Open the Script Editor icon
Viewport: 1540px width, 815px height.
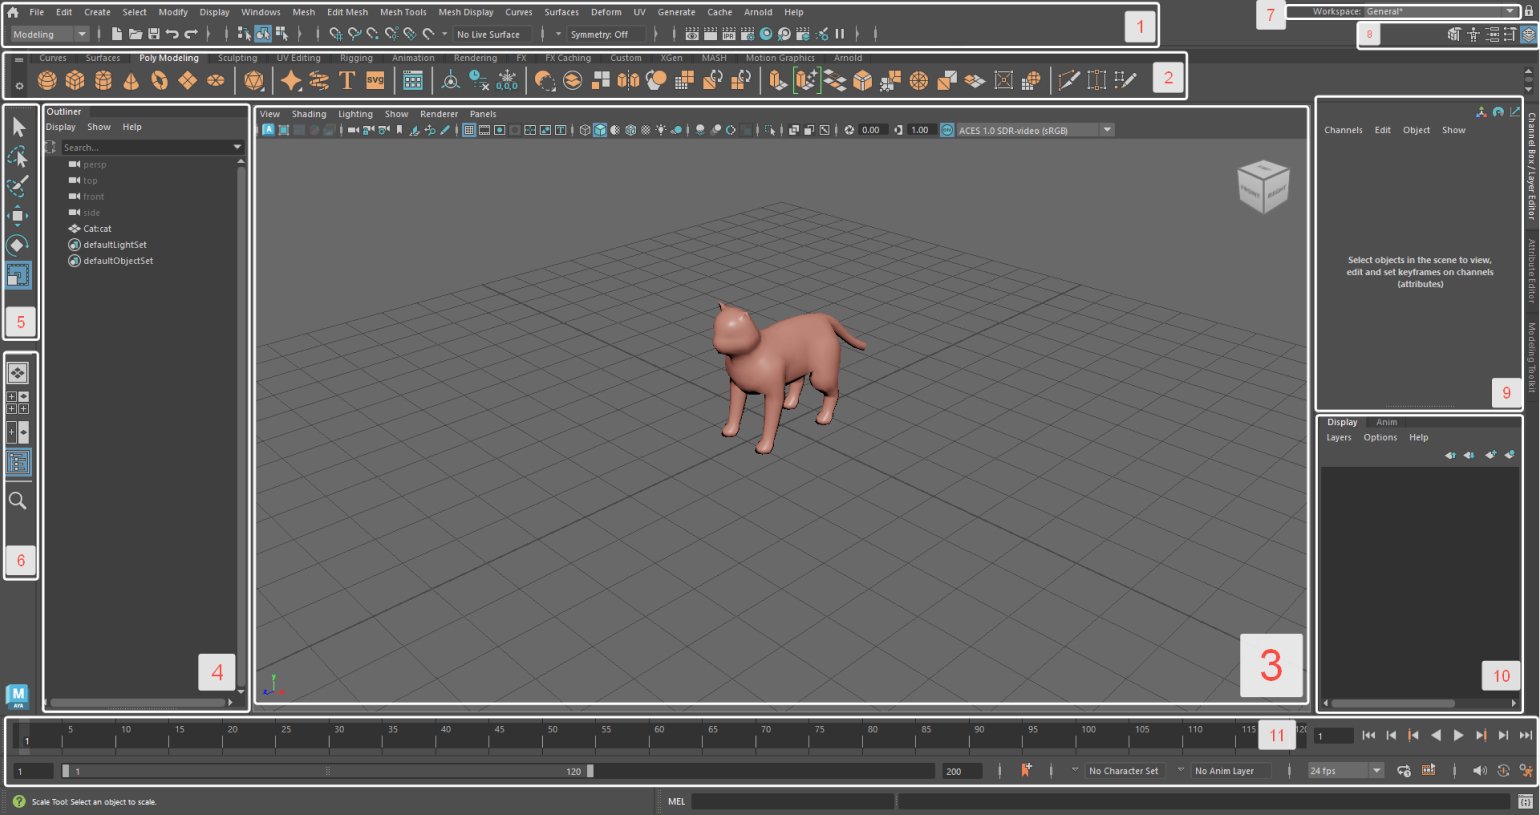coord(1525,801)
